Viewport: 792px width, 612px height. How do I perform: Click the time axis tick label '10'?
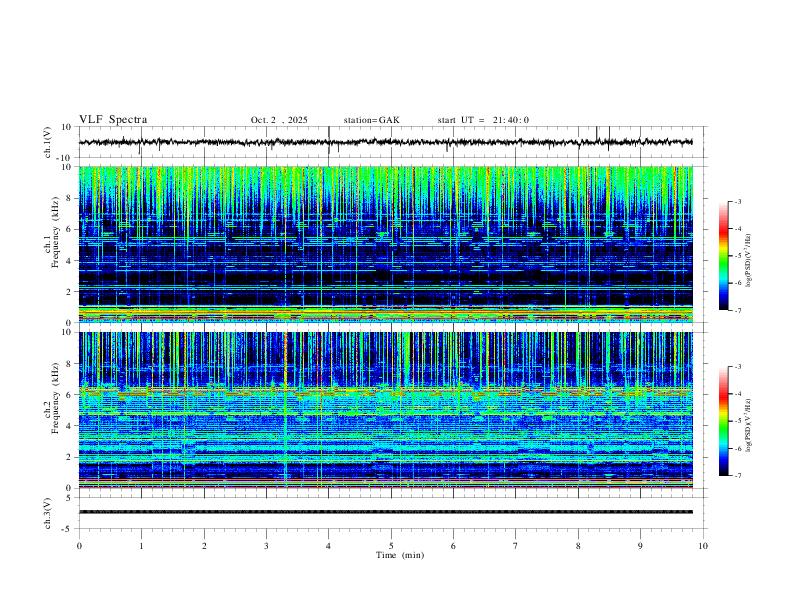click(703, 546)
